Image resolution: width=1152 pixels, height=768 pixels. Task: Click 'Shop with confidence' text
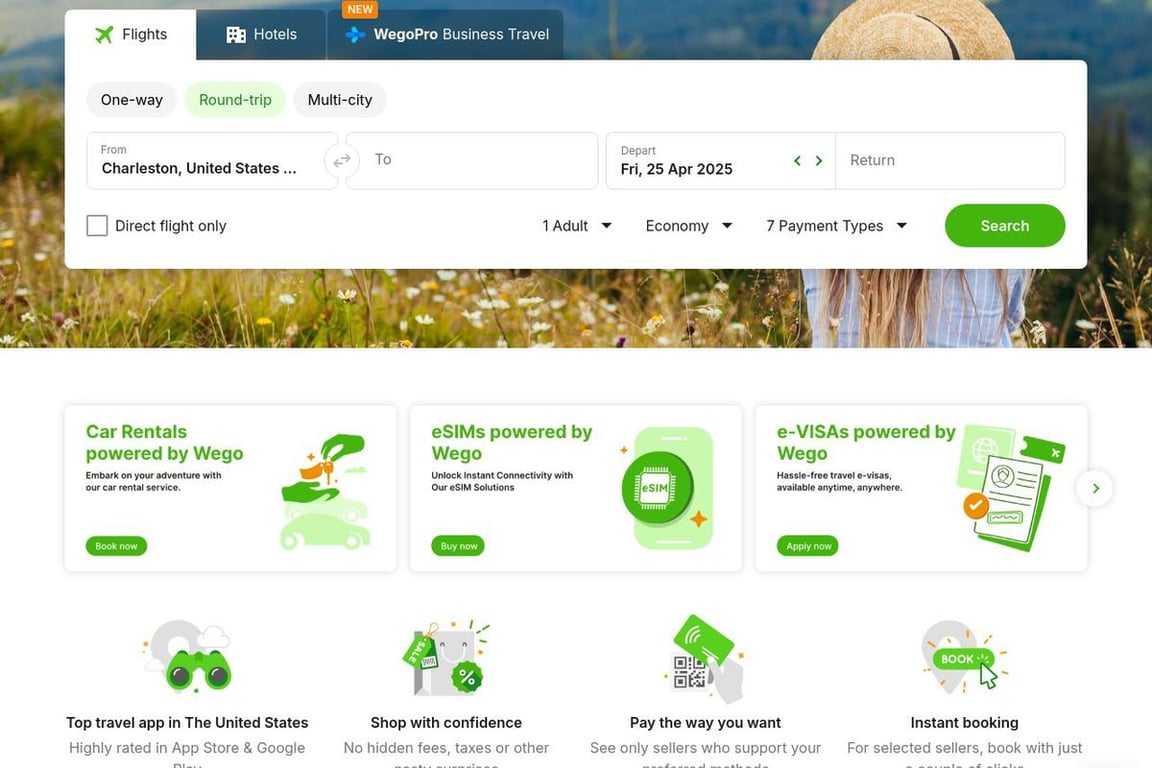[x=446, y=722]
